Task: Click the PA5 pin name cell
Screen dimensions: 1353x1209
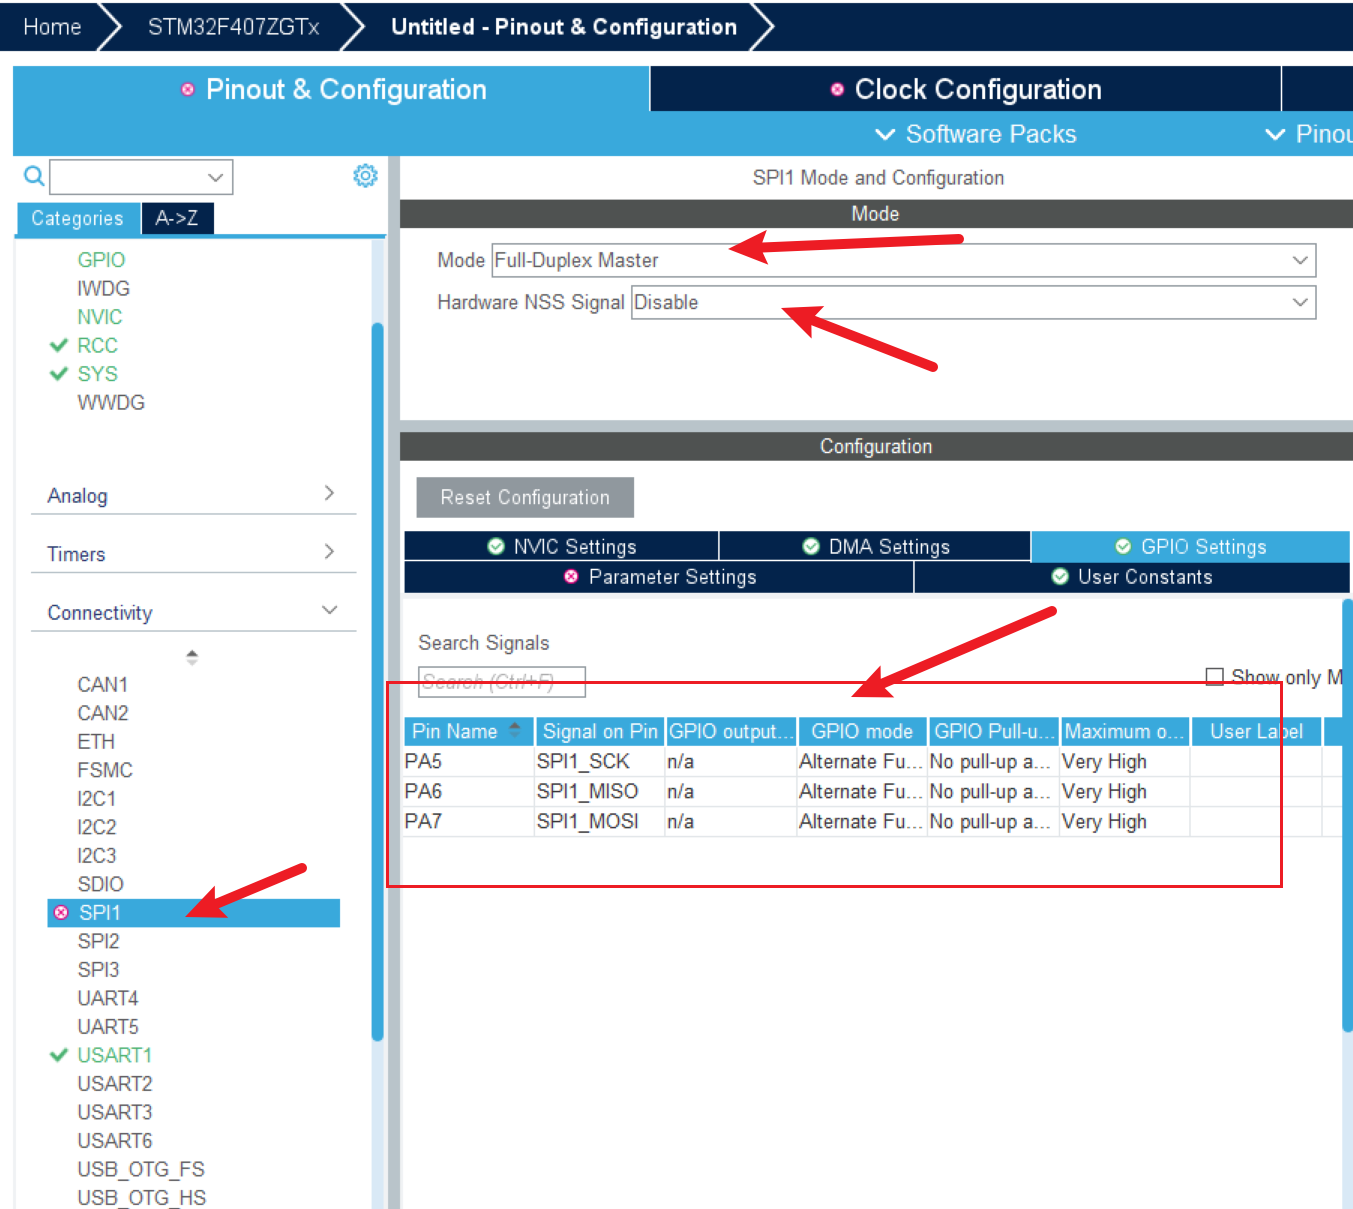Action: (x=468, y=761)
